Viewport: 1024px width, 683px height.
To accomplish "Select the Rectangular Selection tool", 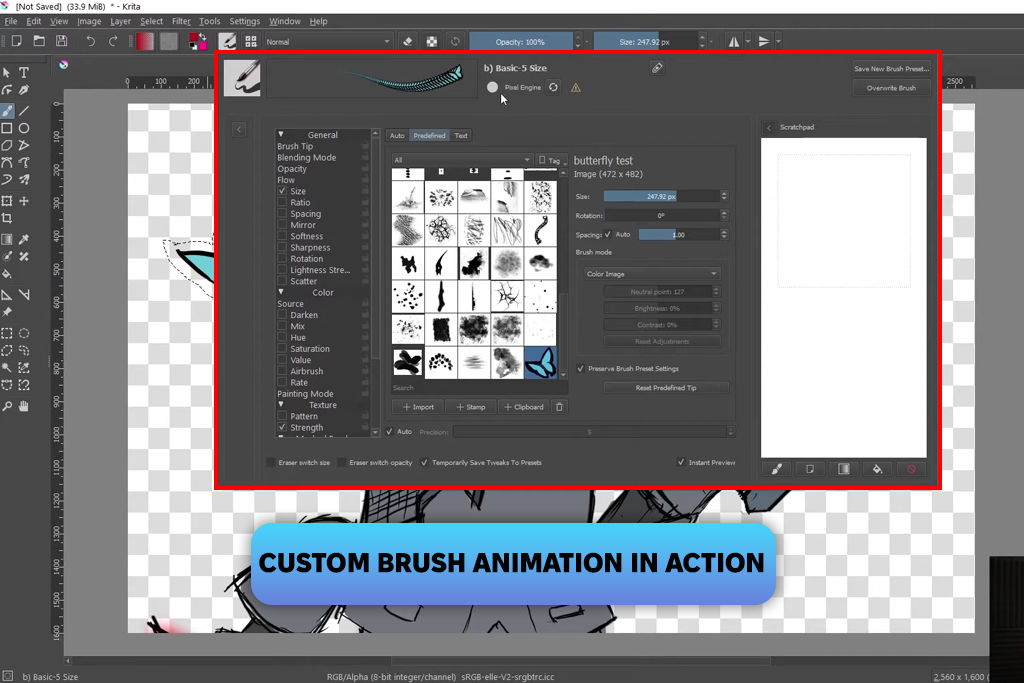I will [x=7, y=333].
